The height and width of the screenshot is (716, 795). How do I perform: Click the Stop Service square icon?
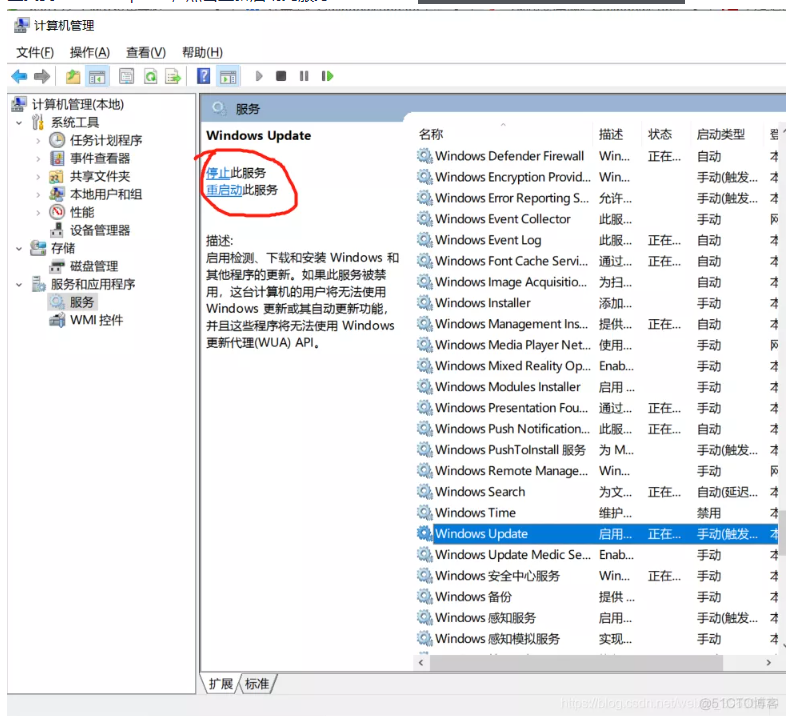(281, 77)
